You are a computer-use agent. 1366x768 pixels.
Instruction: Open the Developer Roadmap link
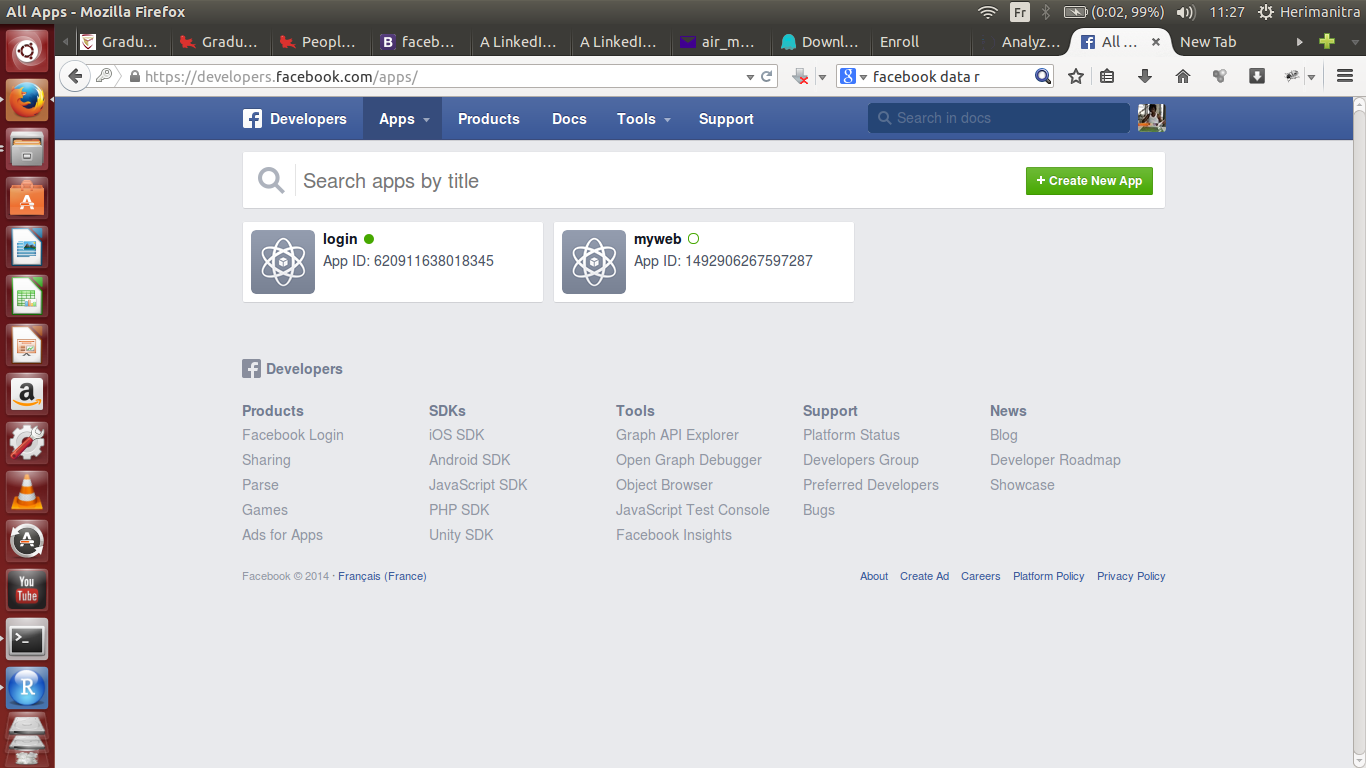point(1055,460)
